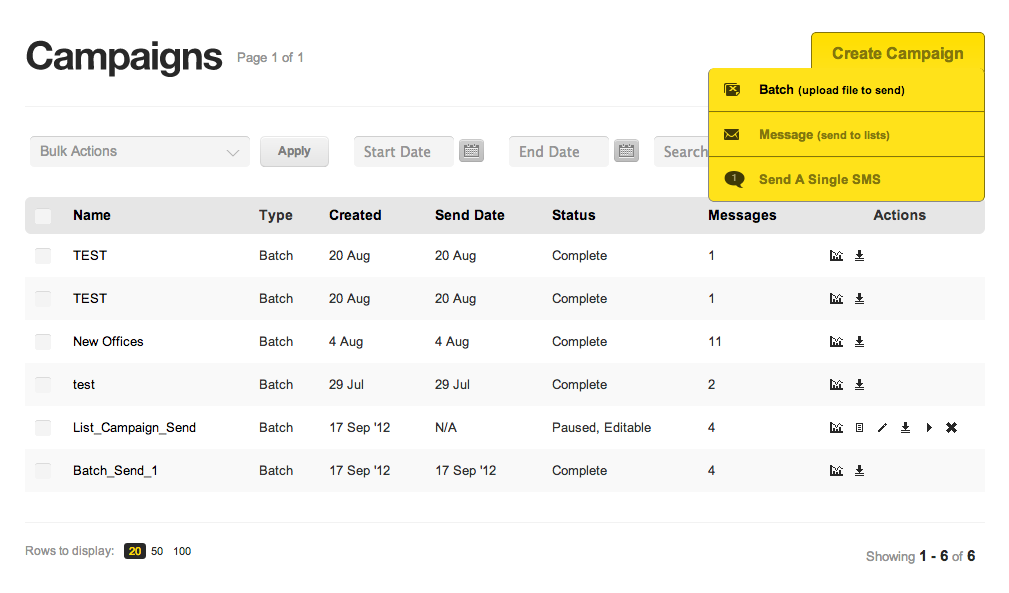
Task: Select Send A Single SMS menu item
Action: coord(846,179)
